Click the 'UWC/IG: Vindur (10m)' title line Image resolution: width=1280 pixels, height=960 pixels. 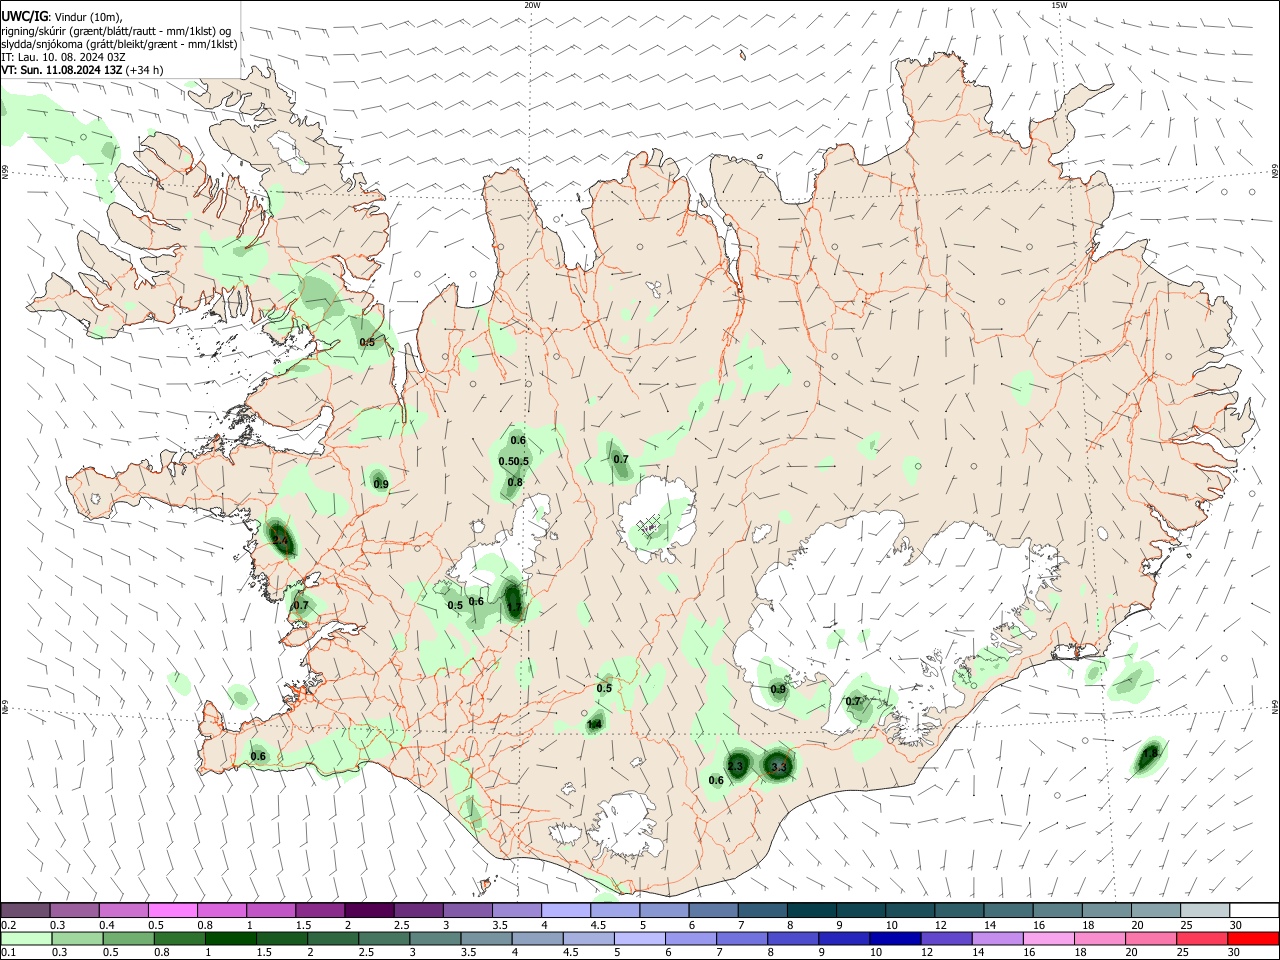tap(61, 17)
